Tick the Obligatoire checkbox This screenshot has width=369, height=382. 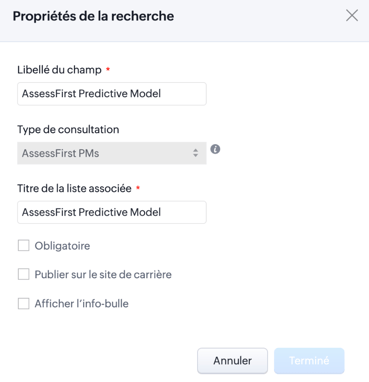(23, 246)
